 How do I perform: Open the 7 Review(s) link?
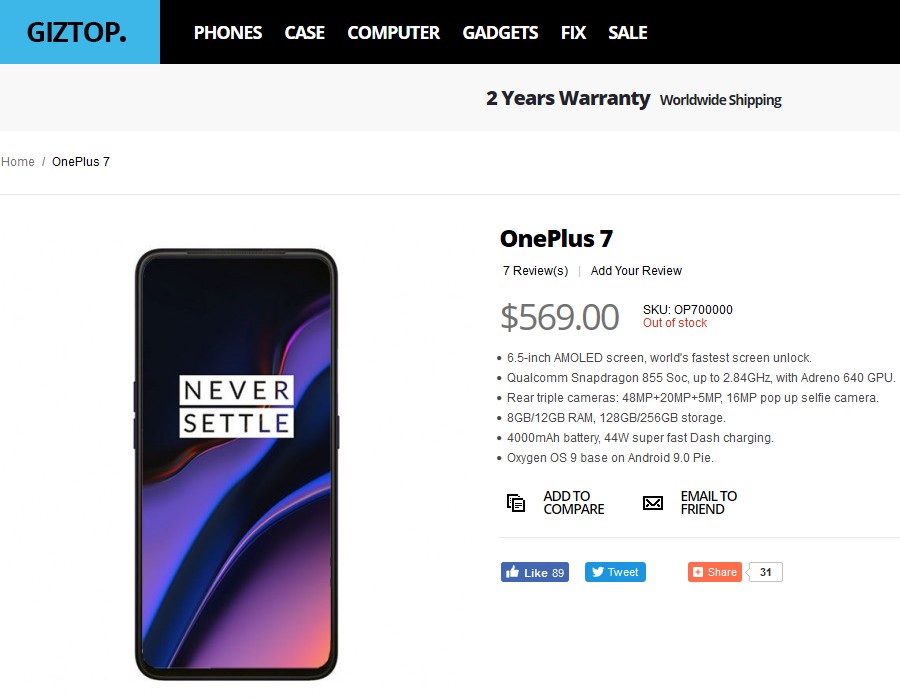point(536,271)
